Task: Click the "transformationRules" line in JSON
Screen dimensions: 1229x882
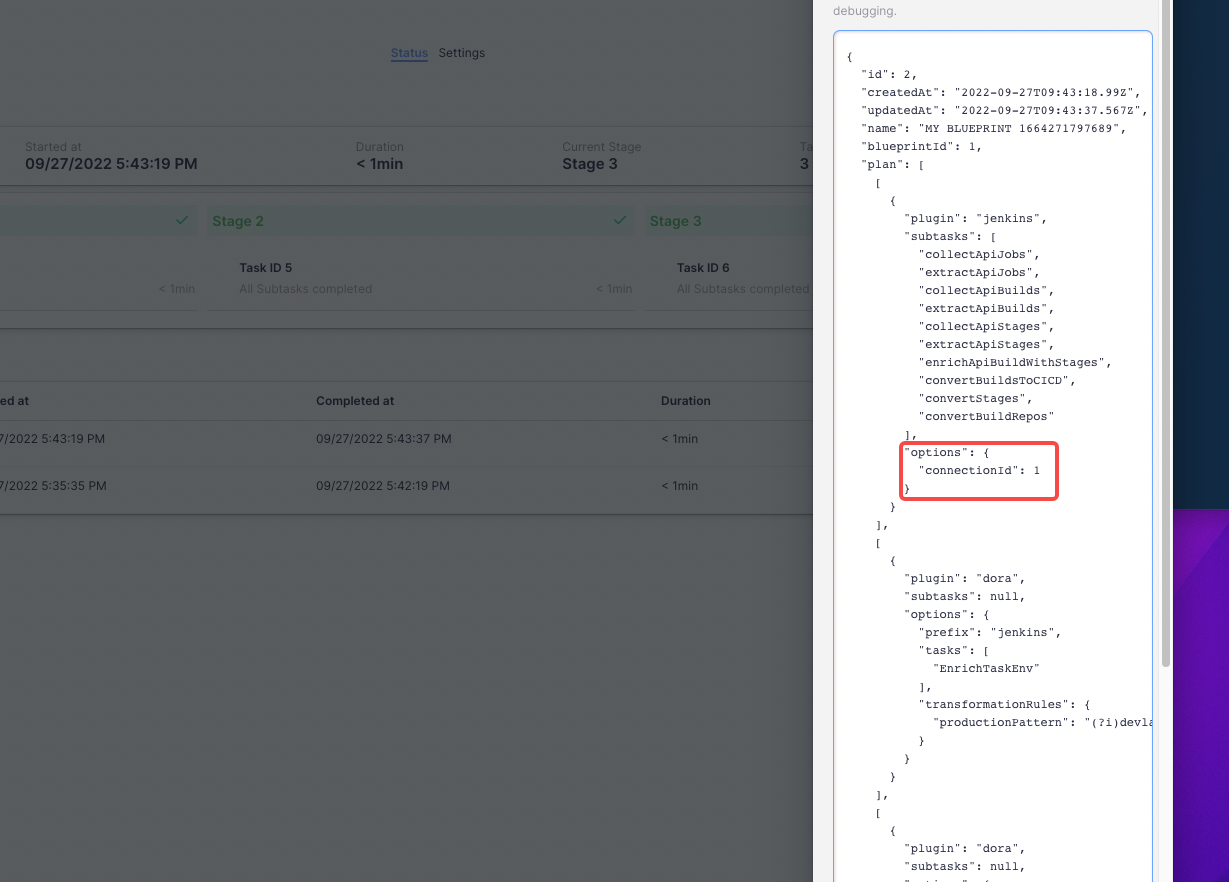Action: click(x=1004, y=704)
